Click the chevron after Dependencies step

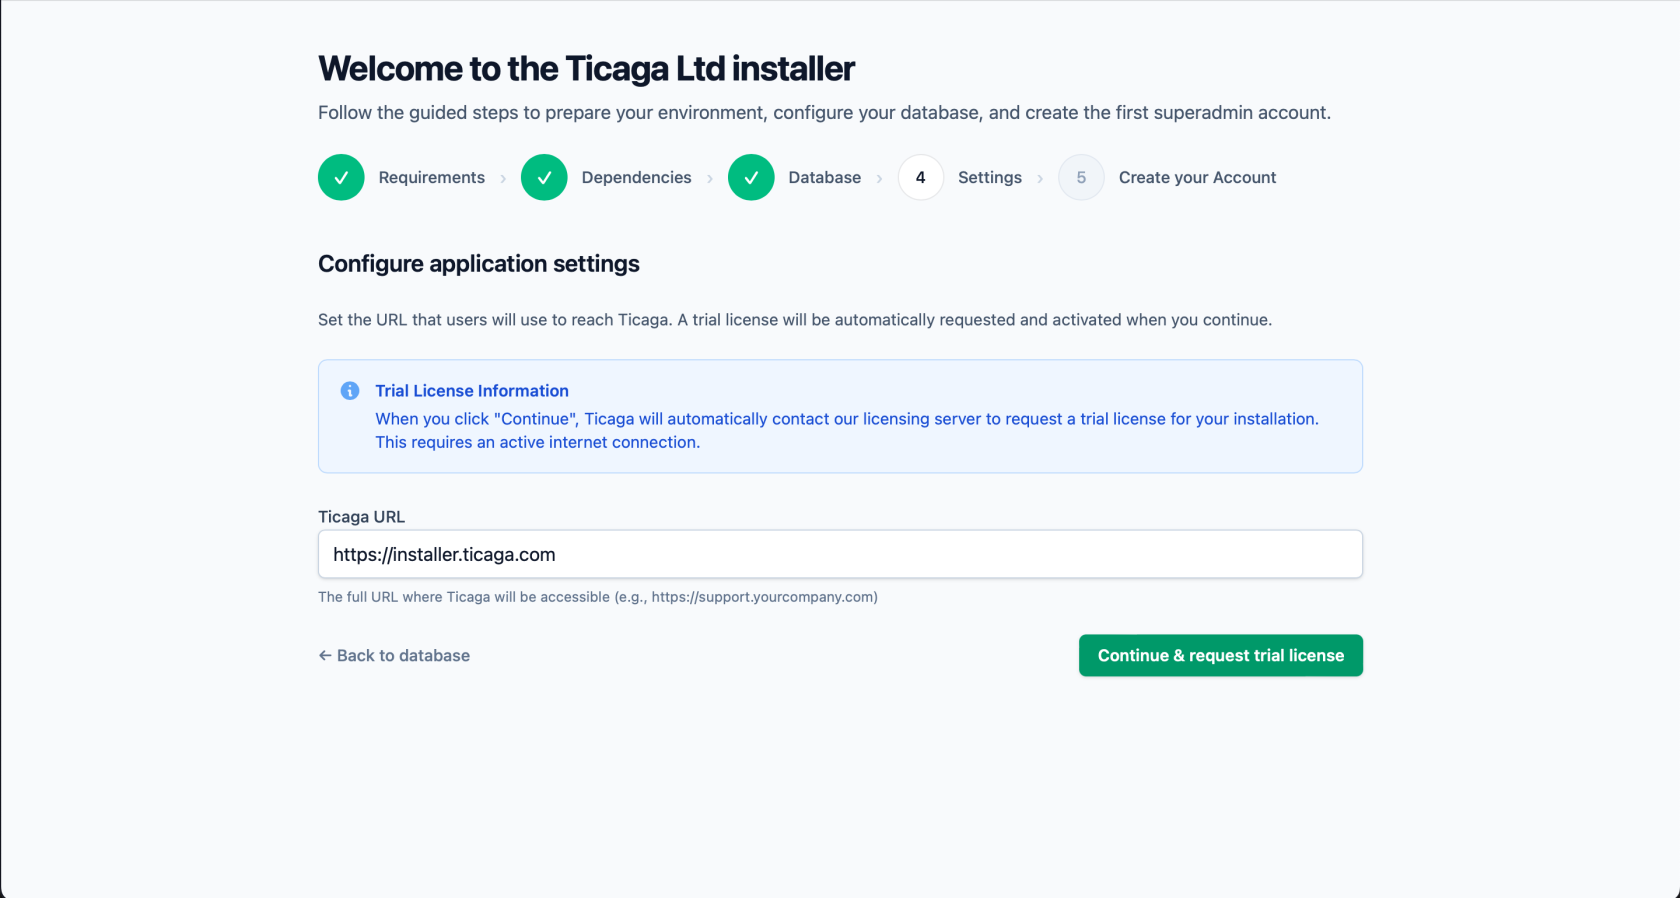710,179
